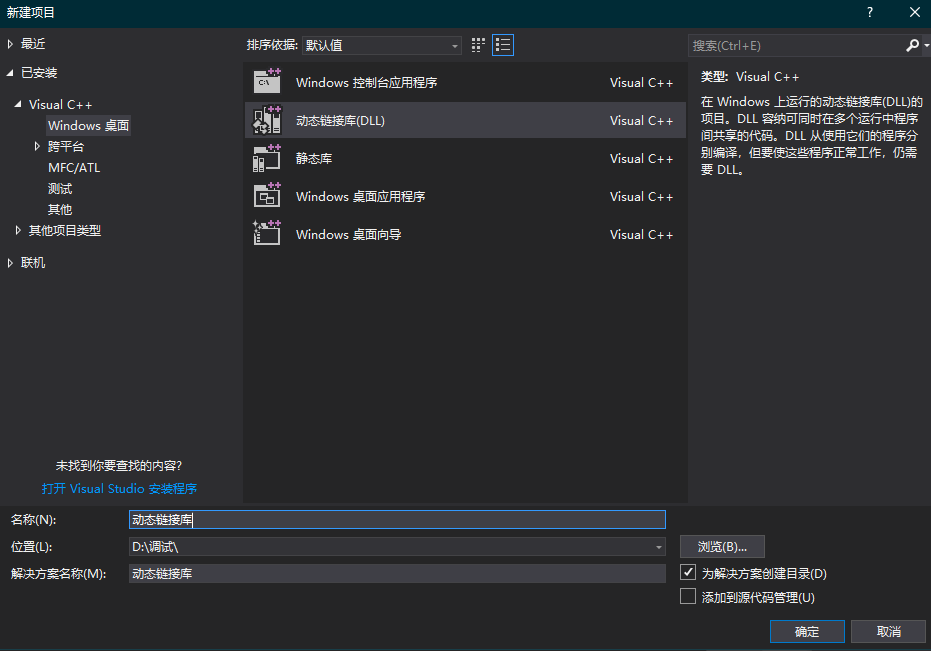
Task: Select Windows 桌面应用程序 template name
Action: [360, 197]
